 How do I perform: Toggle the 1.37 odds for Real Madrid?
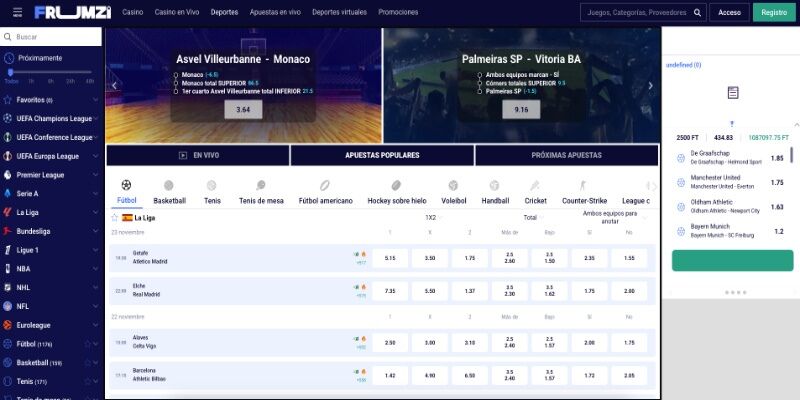(x=470, y=292)
